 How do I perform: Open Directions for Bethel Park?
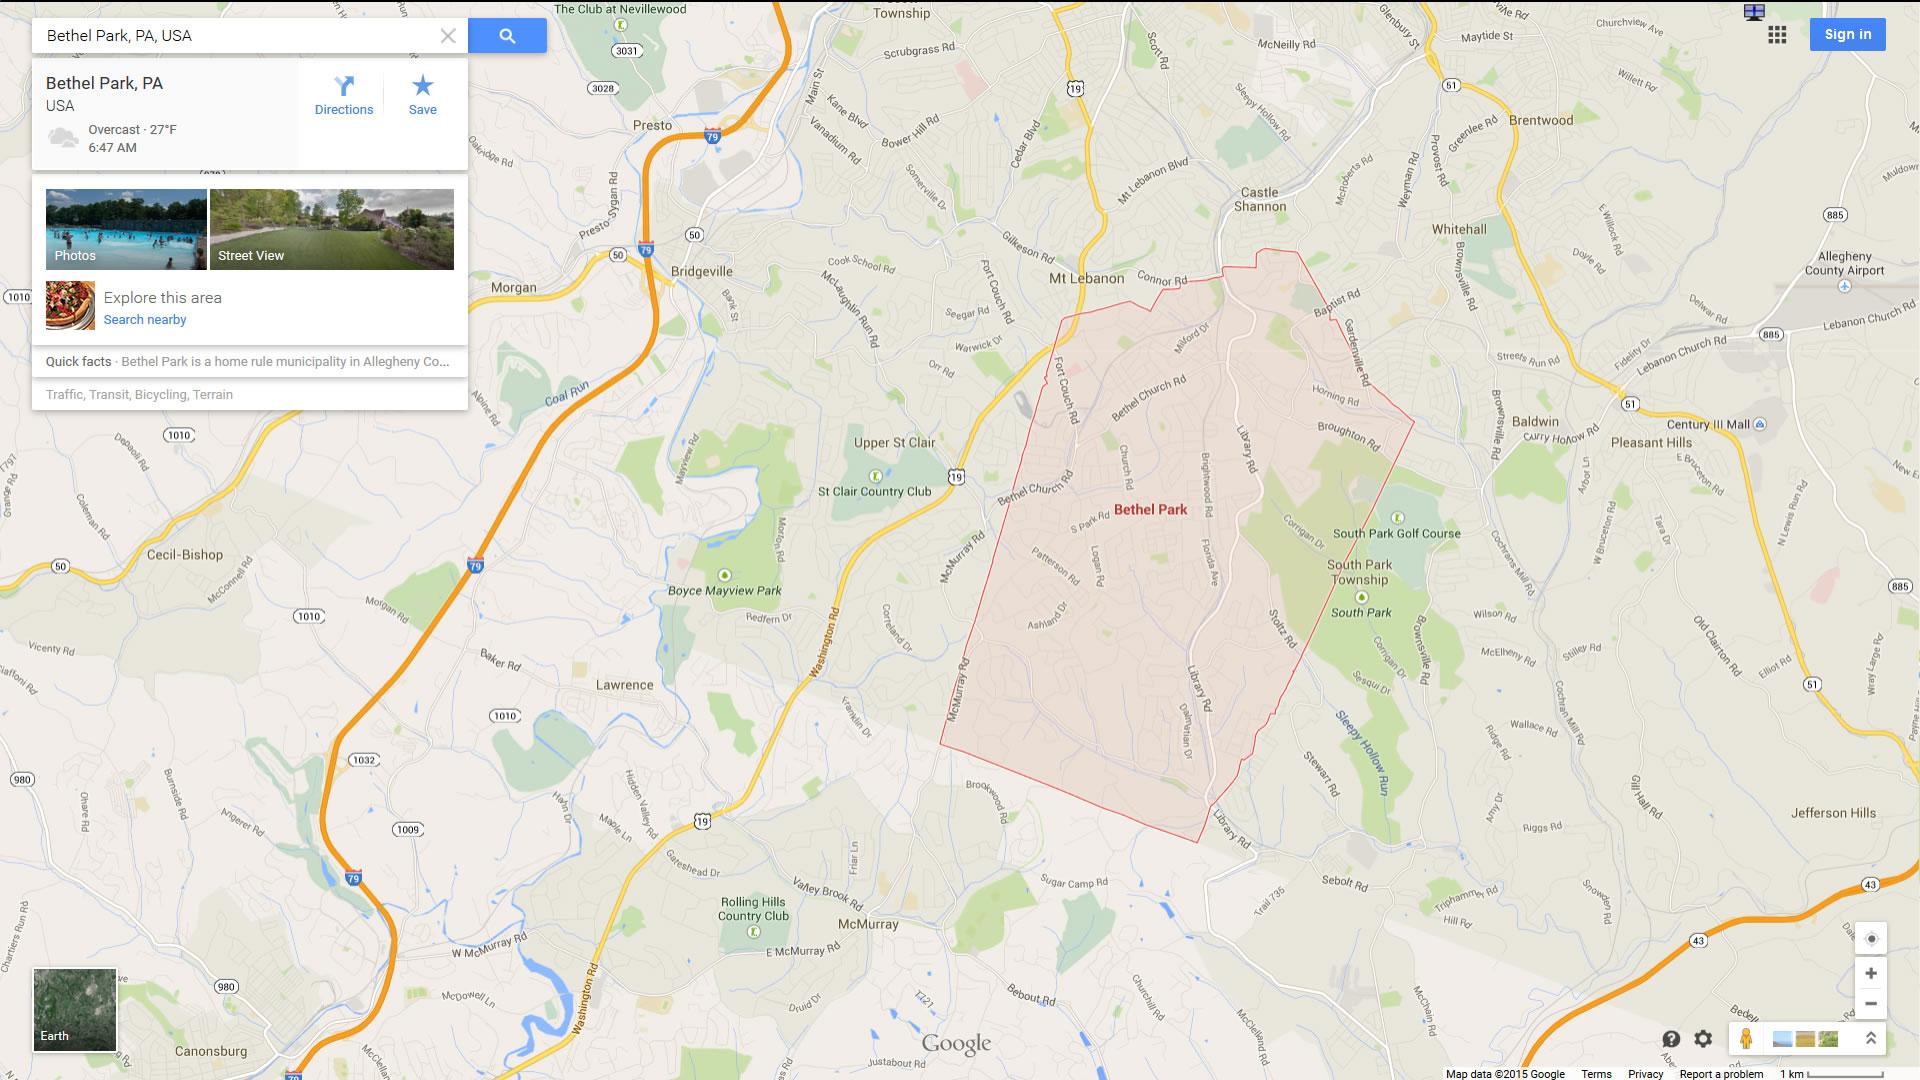coord(344,95)
